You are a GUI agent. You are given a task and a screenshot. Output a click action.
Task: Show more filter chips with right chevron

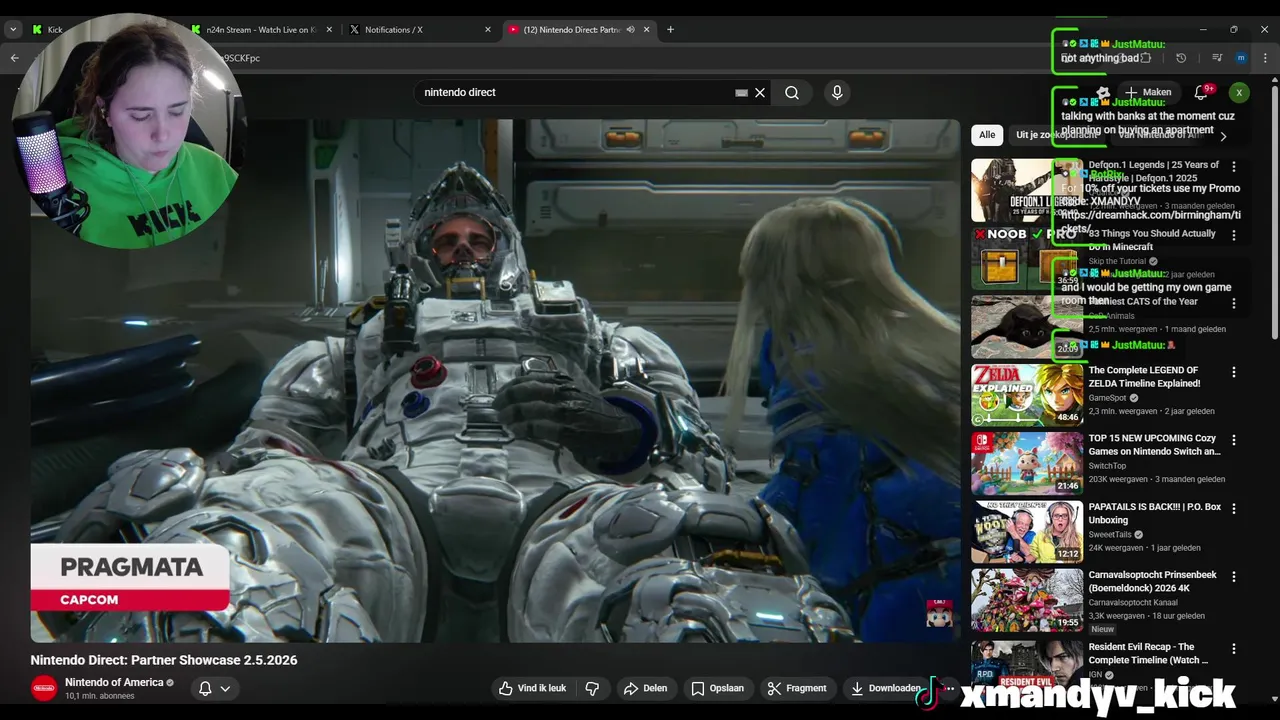coord(1223,136)
